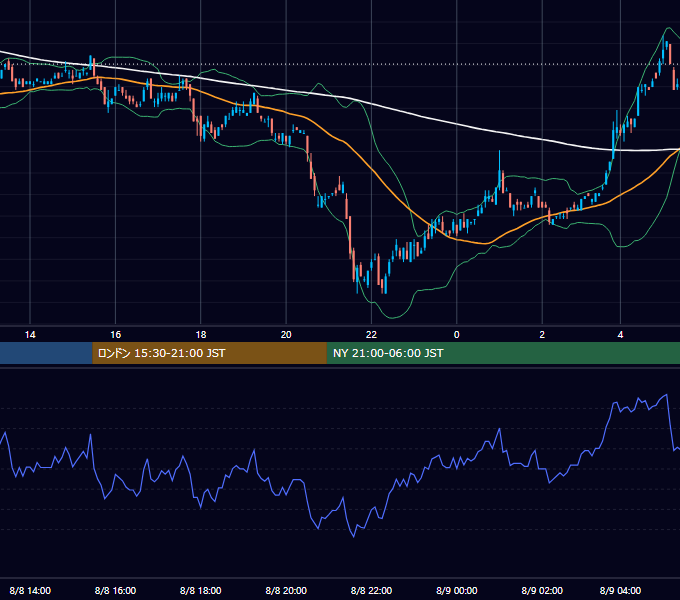Click the ロンドン 15:30-21:00 JST session bar
680x600 pixels.
[x=209, y=353]
